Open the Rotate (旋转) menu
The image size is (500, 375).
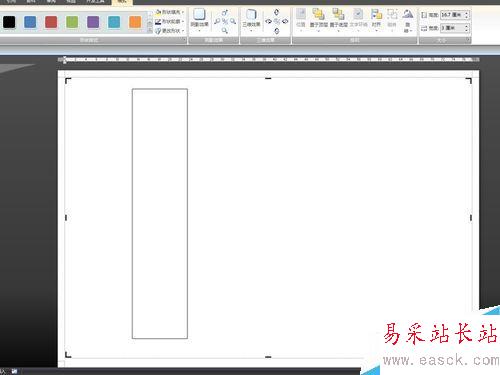(408, 21)
